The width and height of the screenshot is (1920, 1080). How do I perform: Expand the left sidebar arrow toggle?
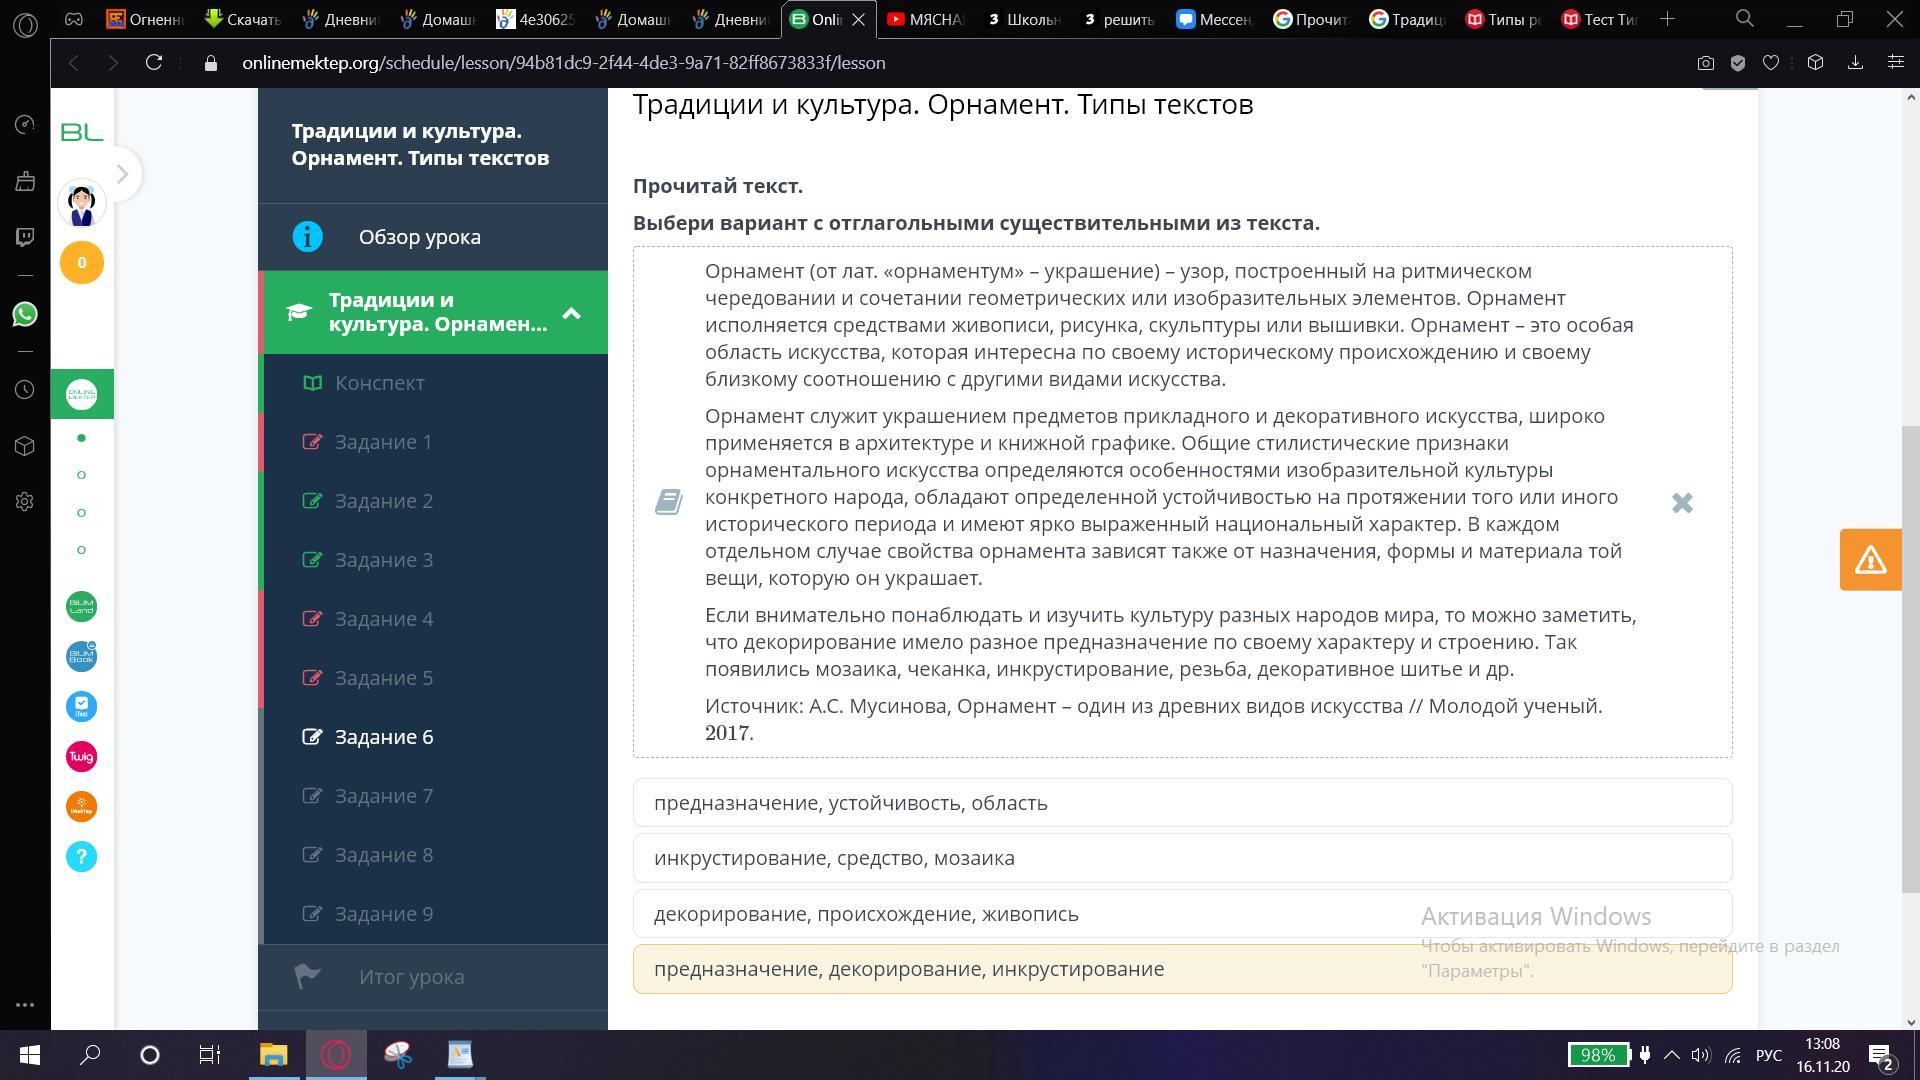tap(122, 174)
